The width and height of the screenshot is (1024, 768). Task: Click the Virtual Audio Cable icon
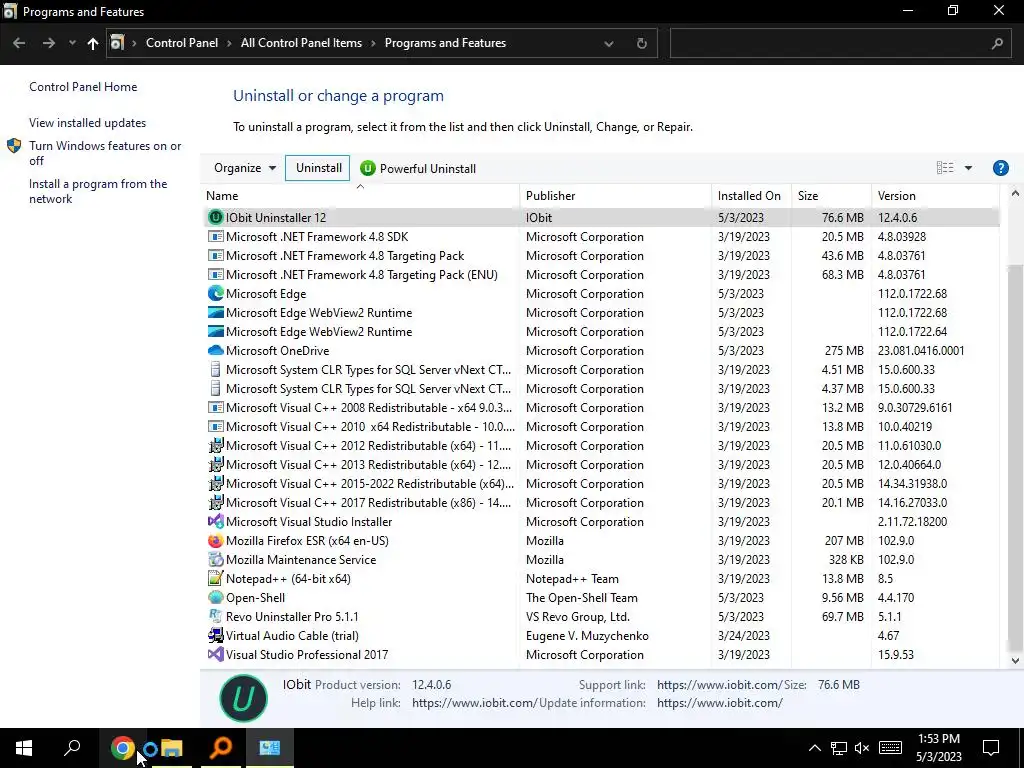tap(216, 635)
